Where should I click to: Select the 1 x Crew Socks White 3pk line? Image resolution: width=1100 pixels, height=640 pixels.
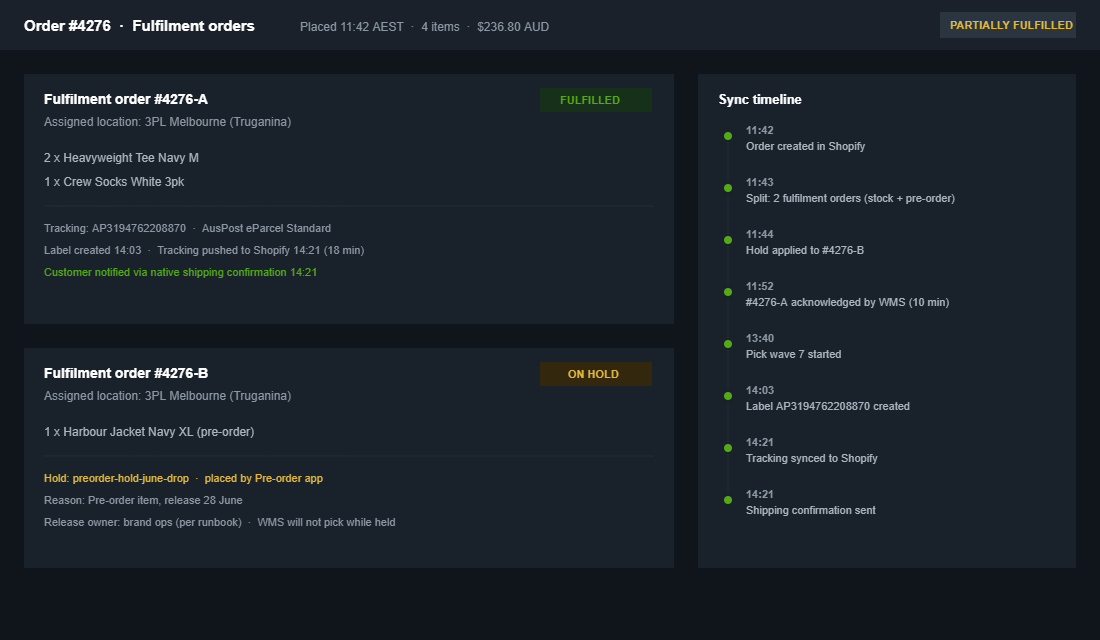click(x=114, y=182)
